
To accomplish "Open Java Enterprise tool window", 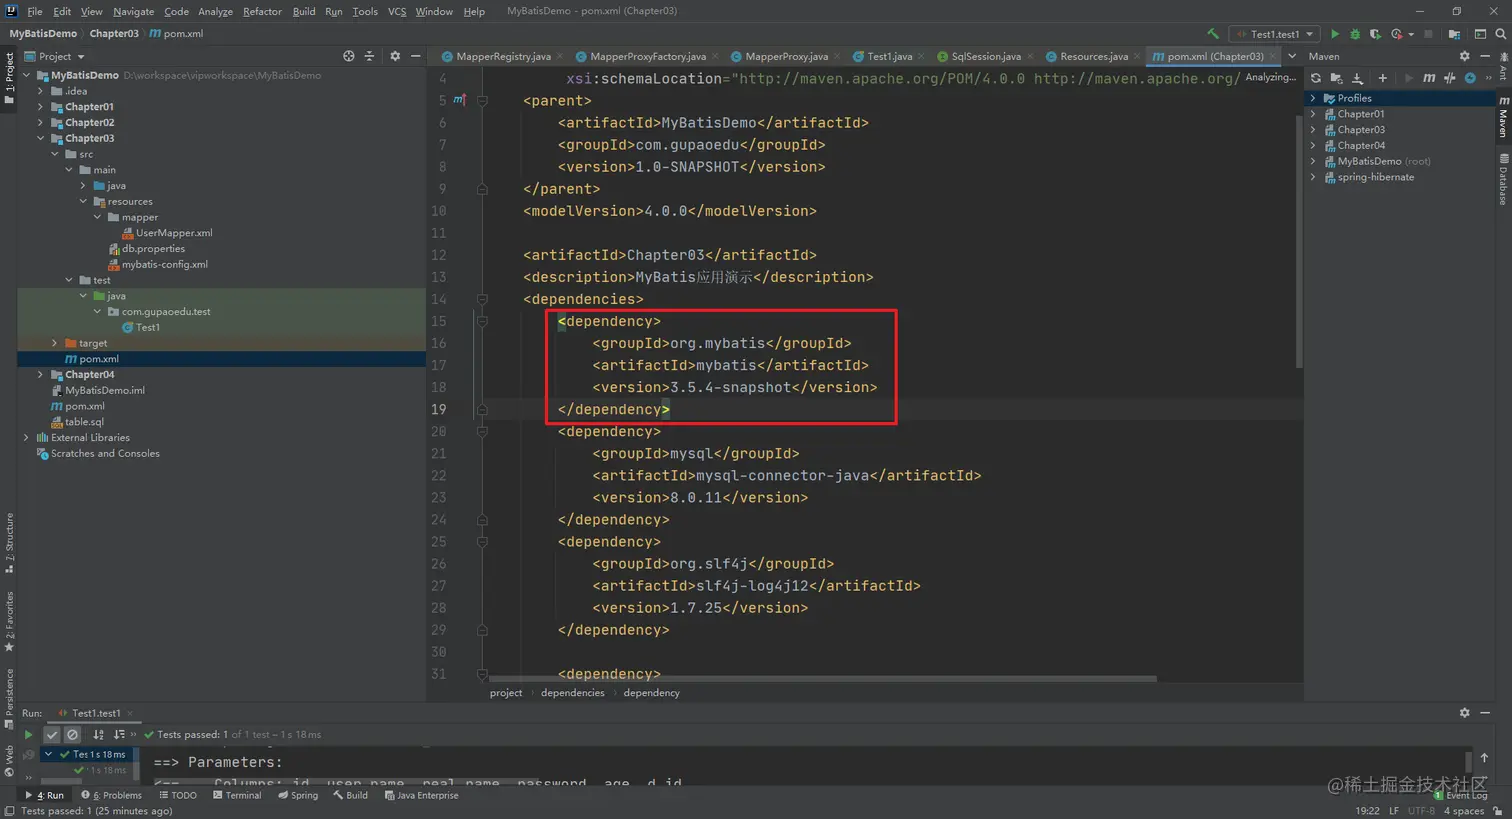I will (421, 795).
